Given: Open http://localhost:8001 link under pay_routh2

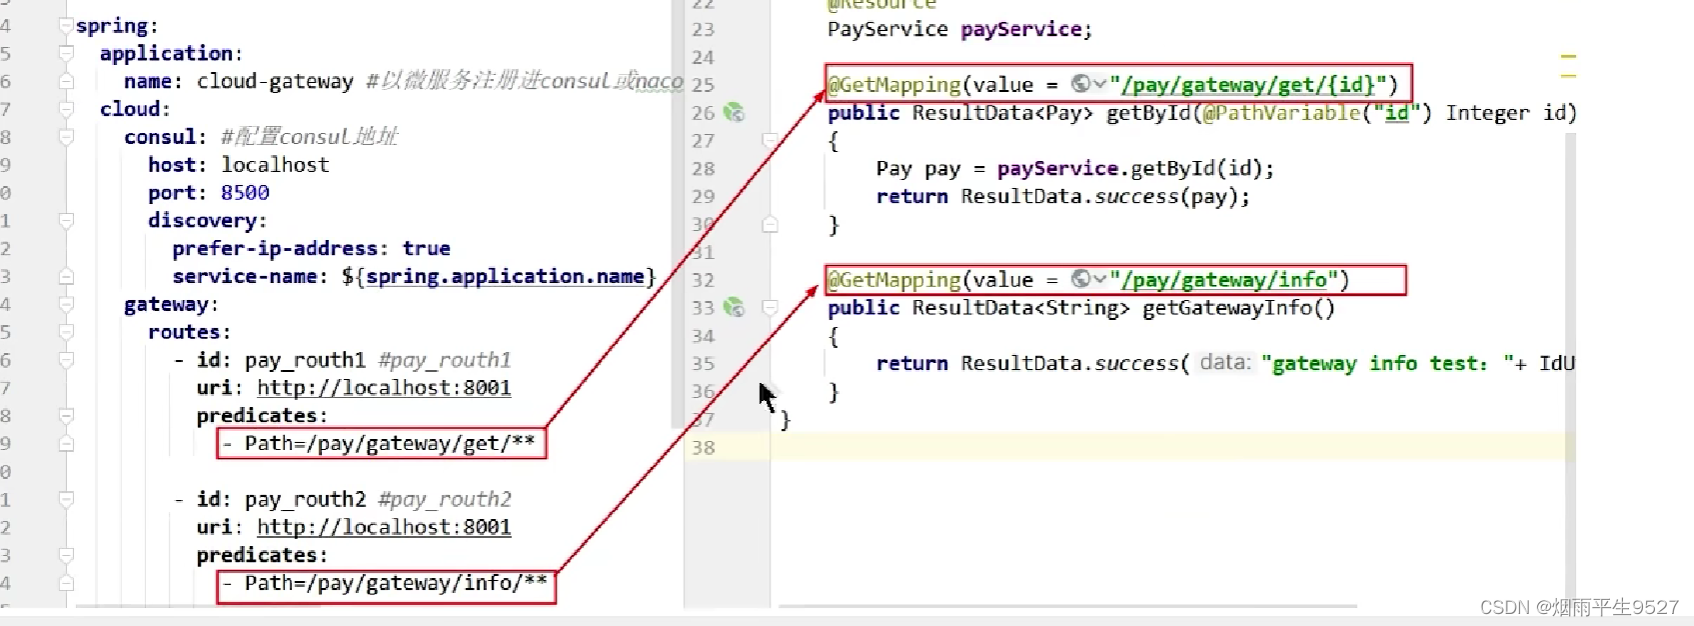Looking at the screenshot, I should 384,527.
